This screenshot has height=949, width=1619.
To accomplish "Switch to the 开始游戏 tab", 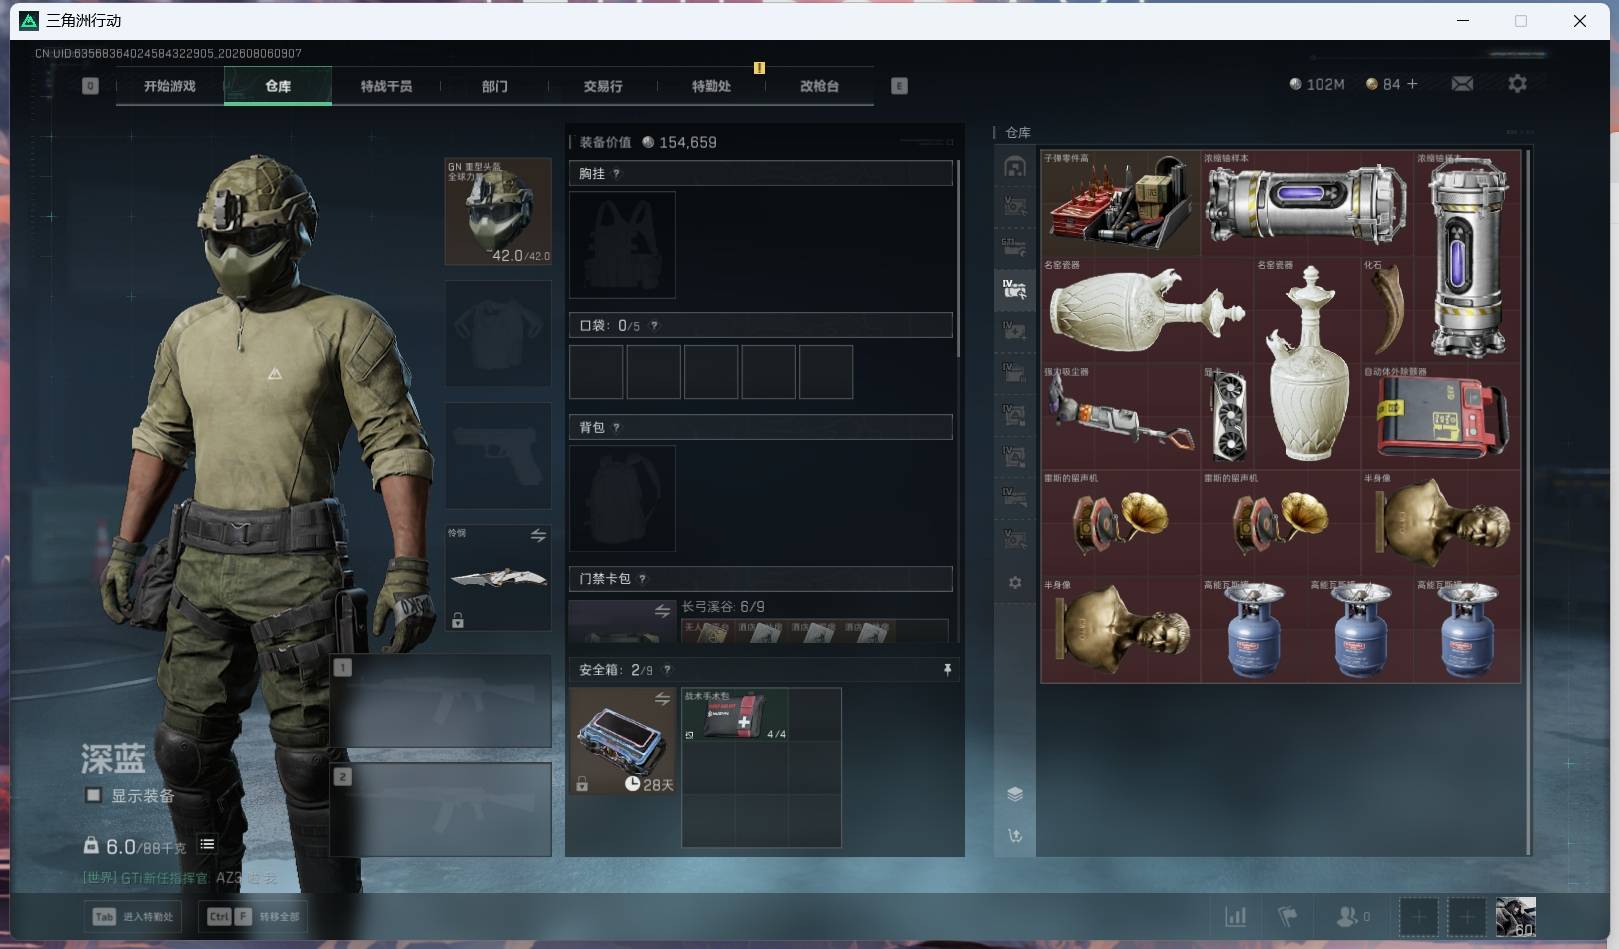I will [170, 86].
